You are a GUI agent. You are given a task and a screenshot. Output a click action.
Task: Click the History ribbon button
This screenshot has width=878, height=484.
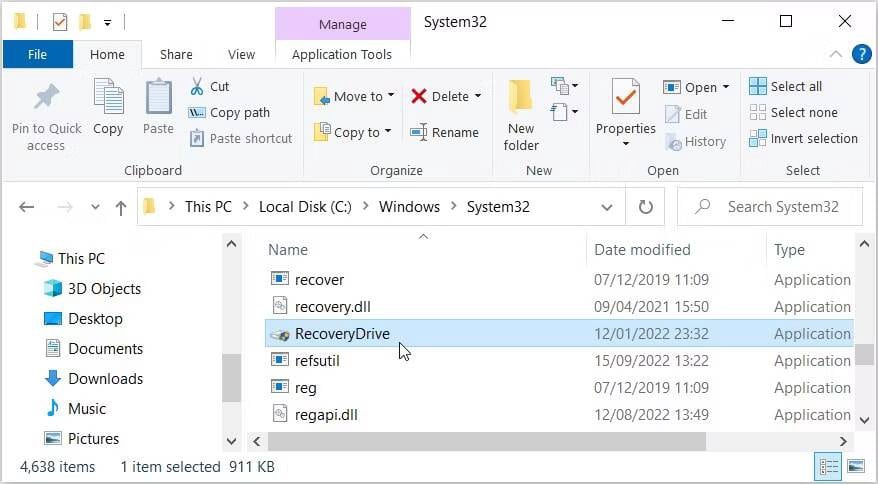click(x=695, y=142)
